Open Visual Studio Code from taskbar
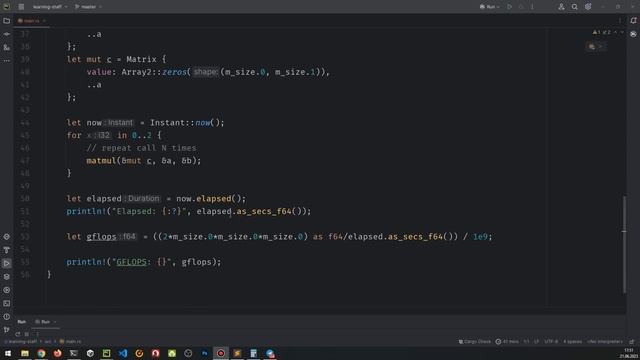 (x=123, y=353)
